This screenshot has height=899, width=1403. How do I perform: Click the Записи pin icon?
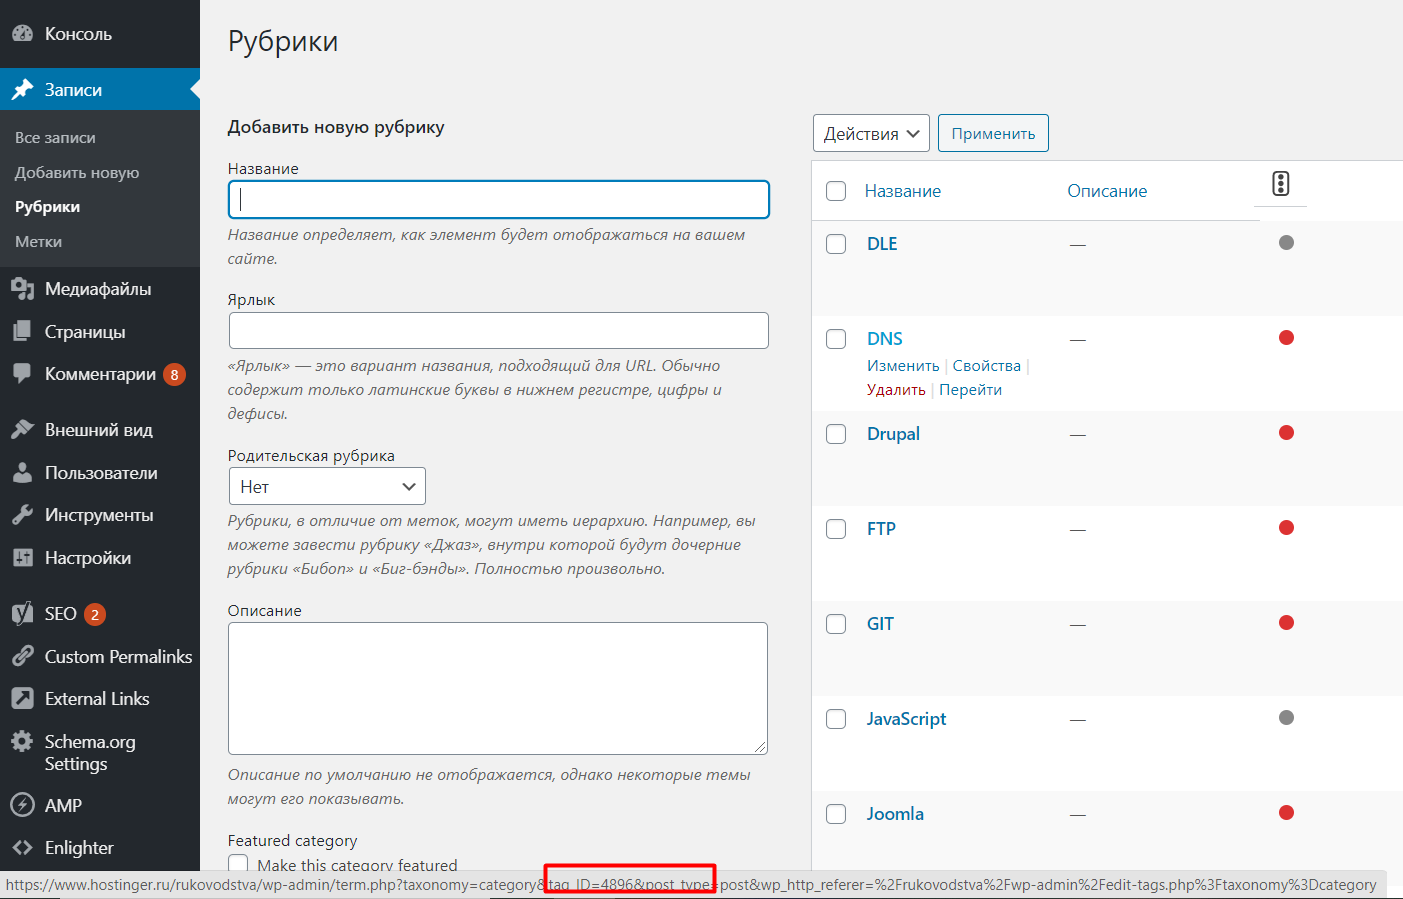coord(22,89)
